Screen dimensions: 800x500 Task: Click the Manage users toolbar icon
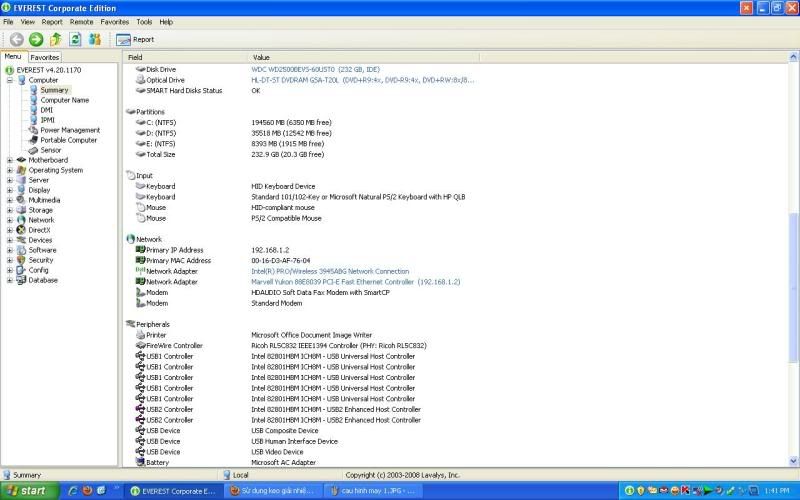pyautogui.click(x=95, y=39)
